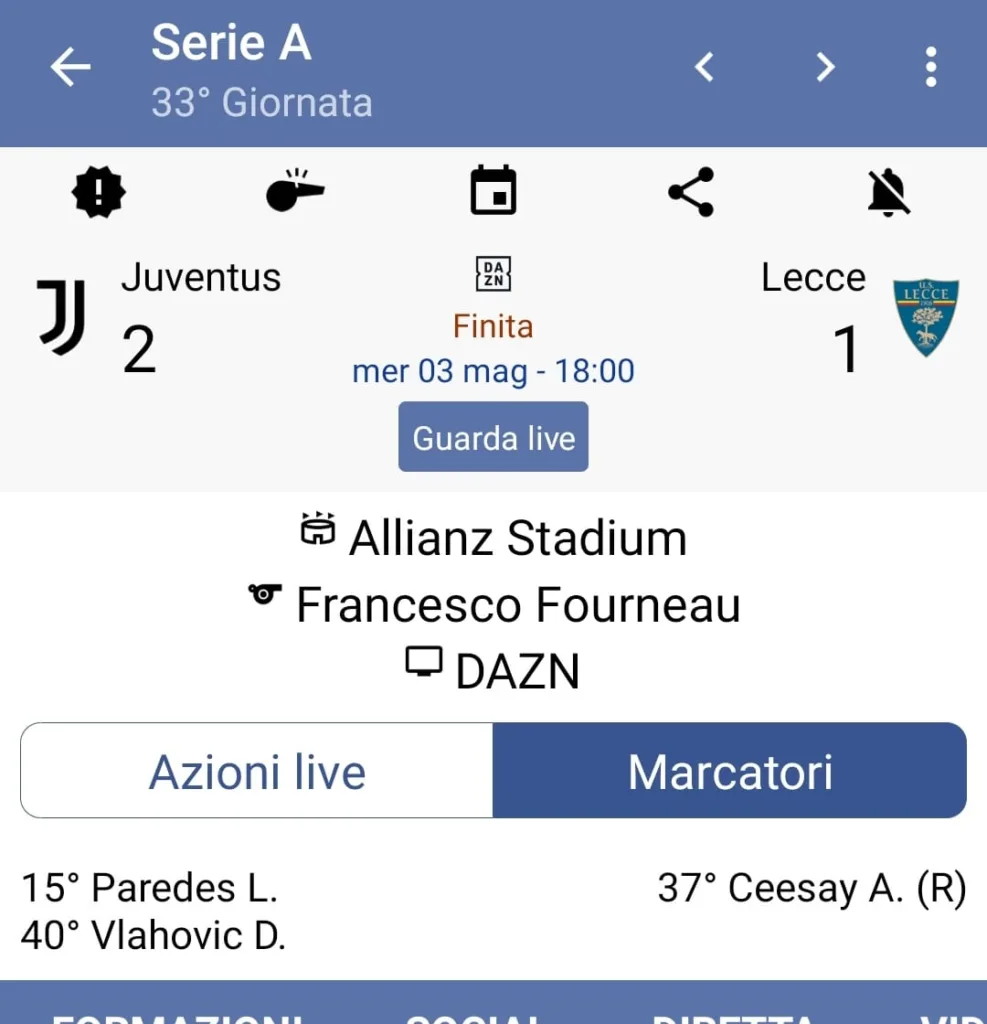The image size is (987, 1024).
Task: Go to previous match chevron
Action: 705,68
